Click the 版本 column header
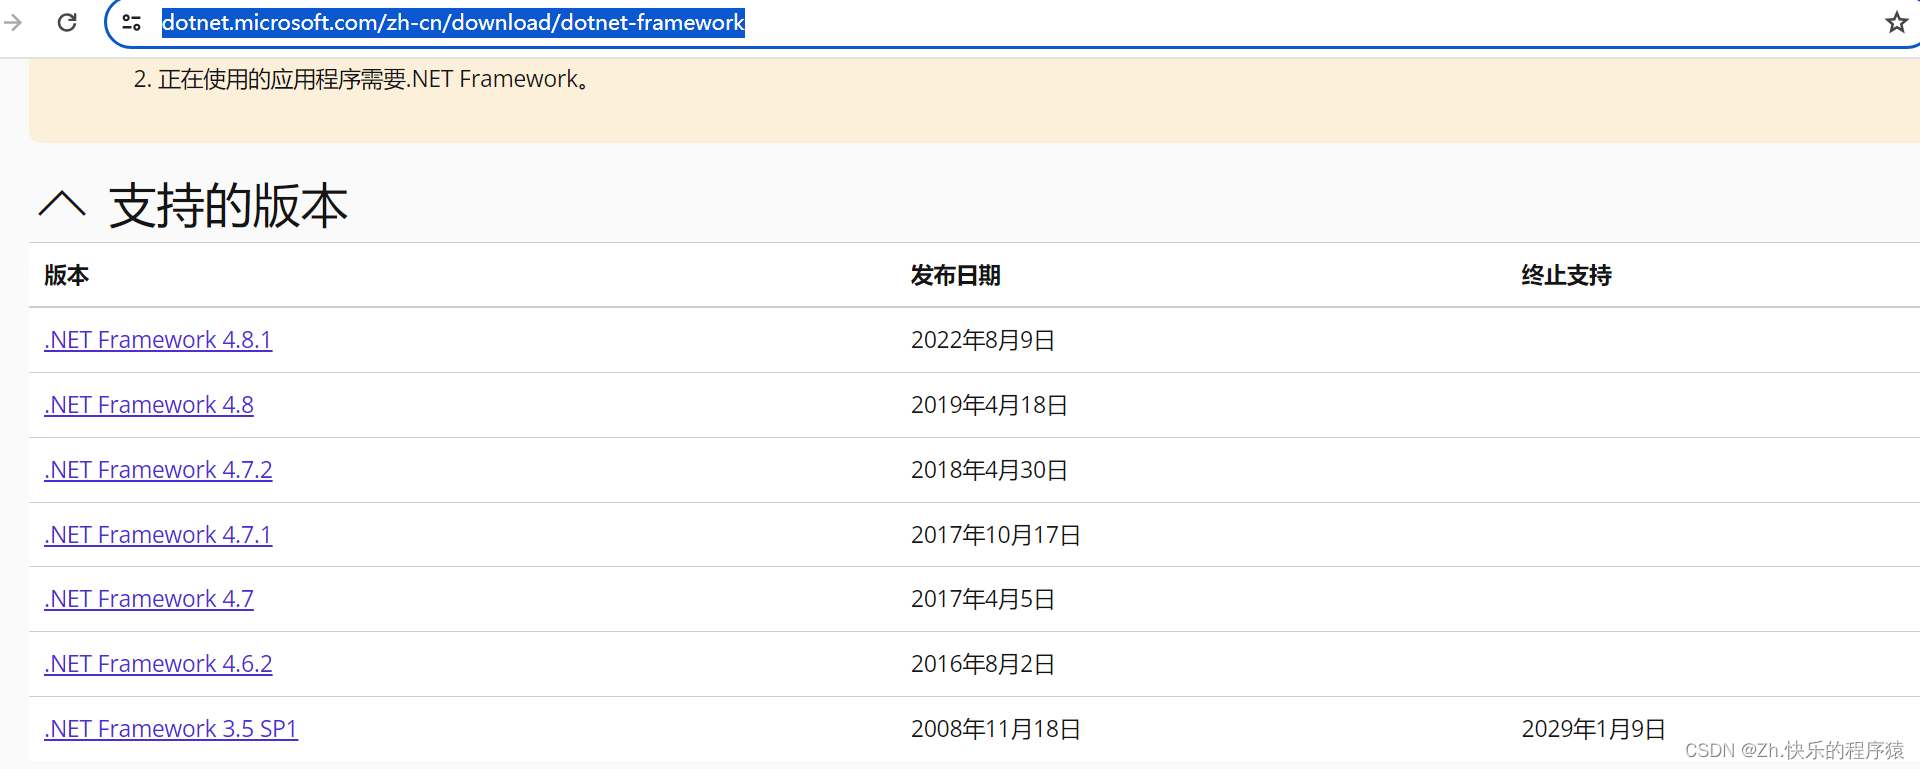This screenshot has height=769, width=1920. coord(67,275)
